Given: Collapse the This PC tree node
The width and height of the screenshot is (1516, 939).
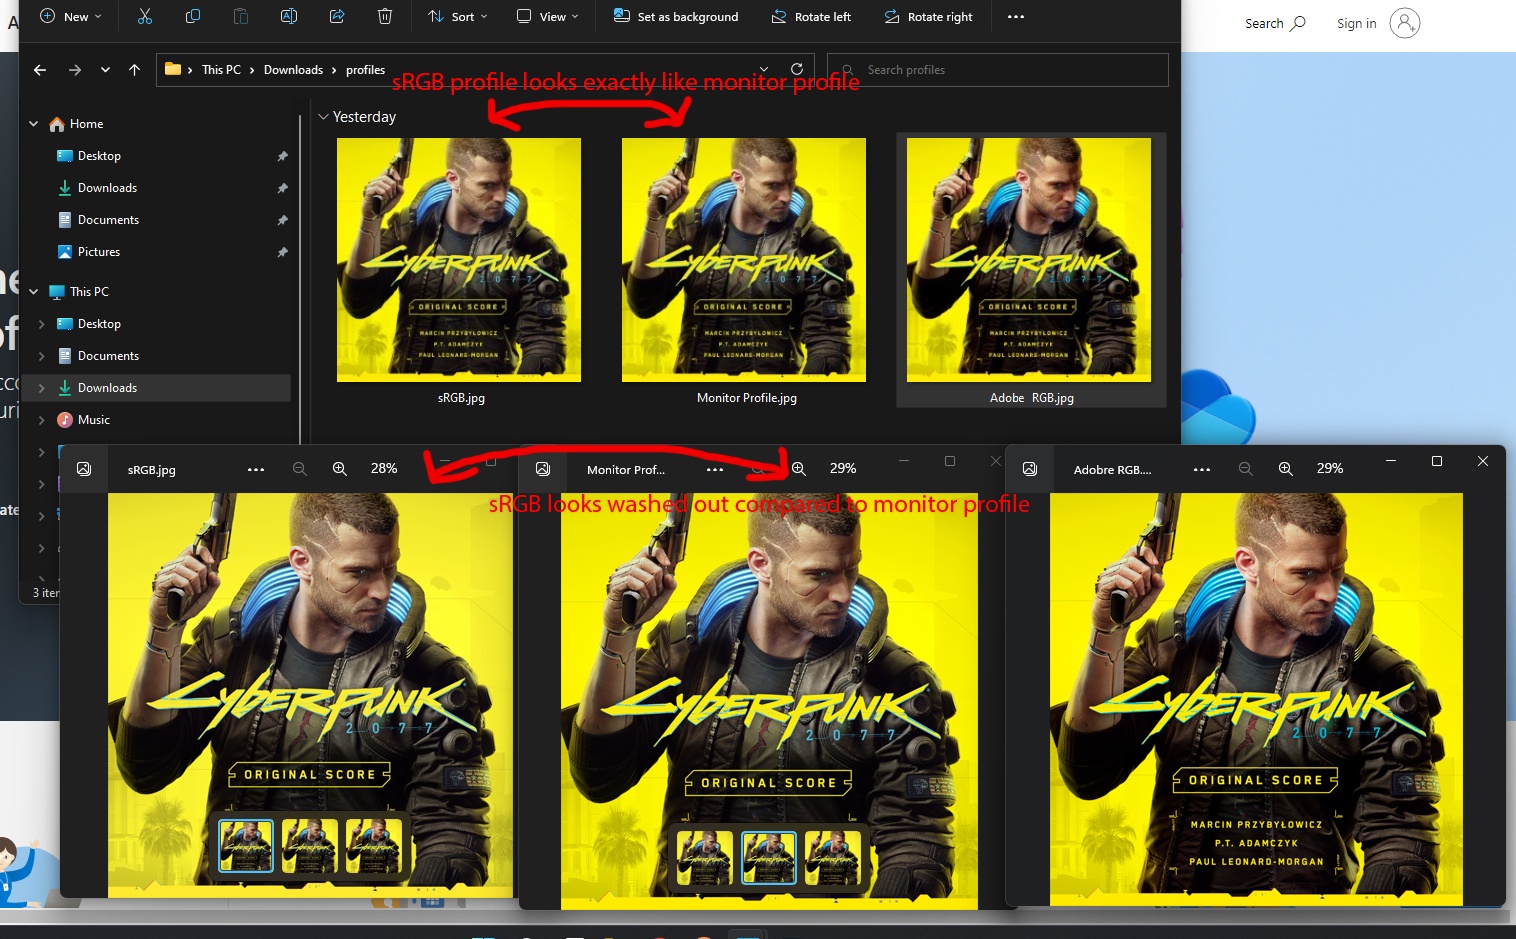Looking at the screenshot, I should pos(34,292).
